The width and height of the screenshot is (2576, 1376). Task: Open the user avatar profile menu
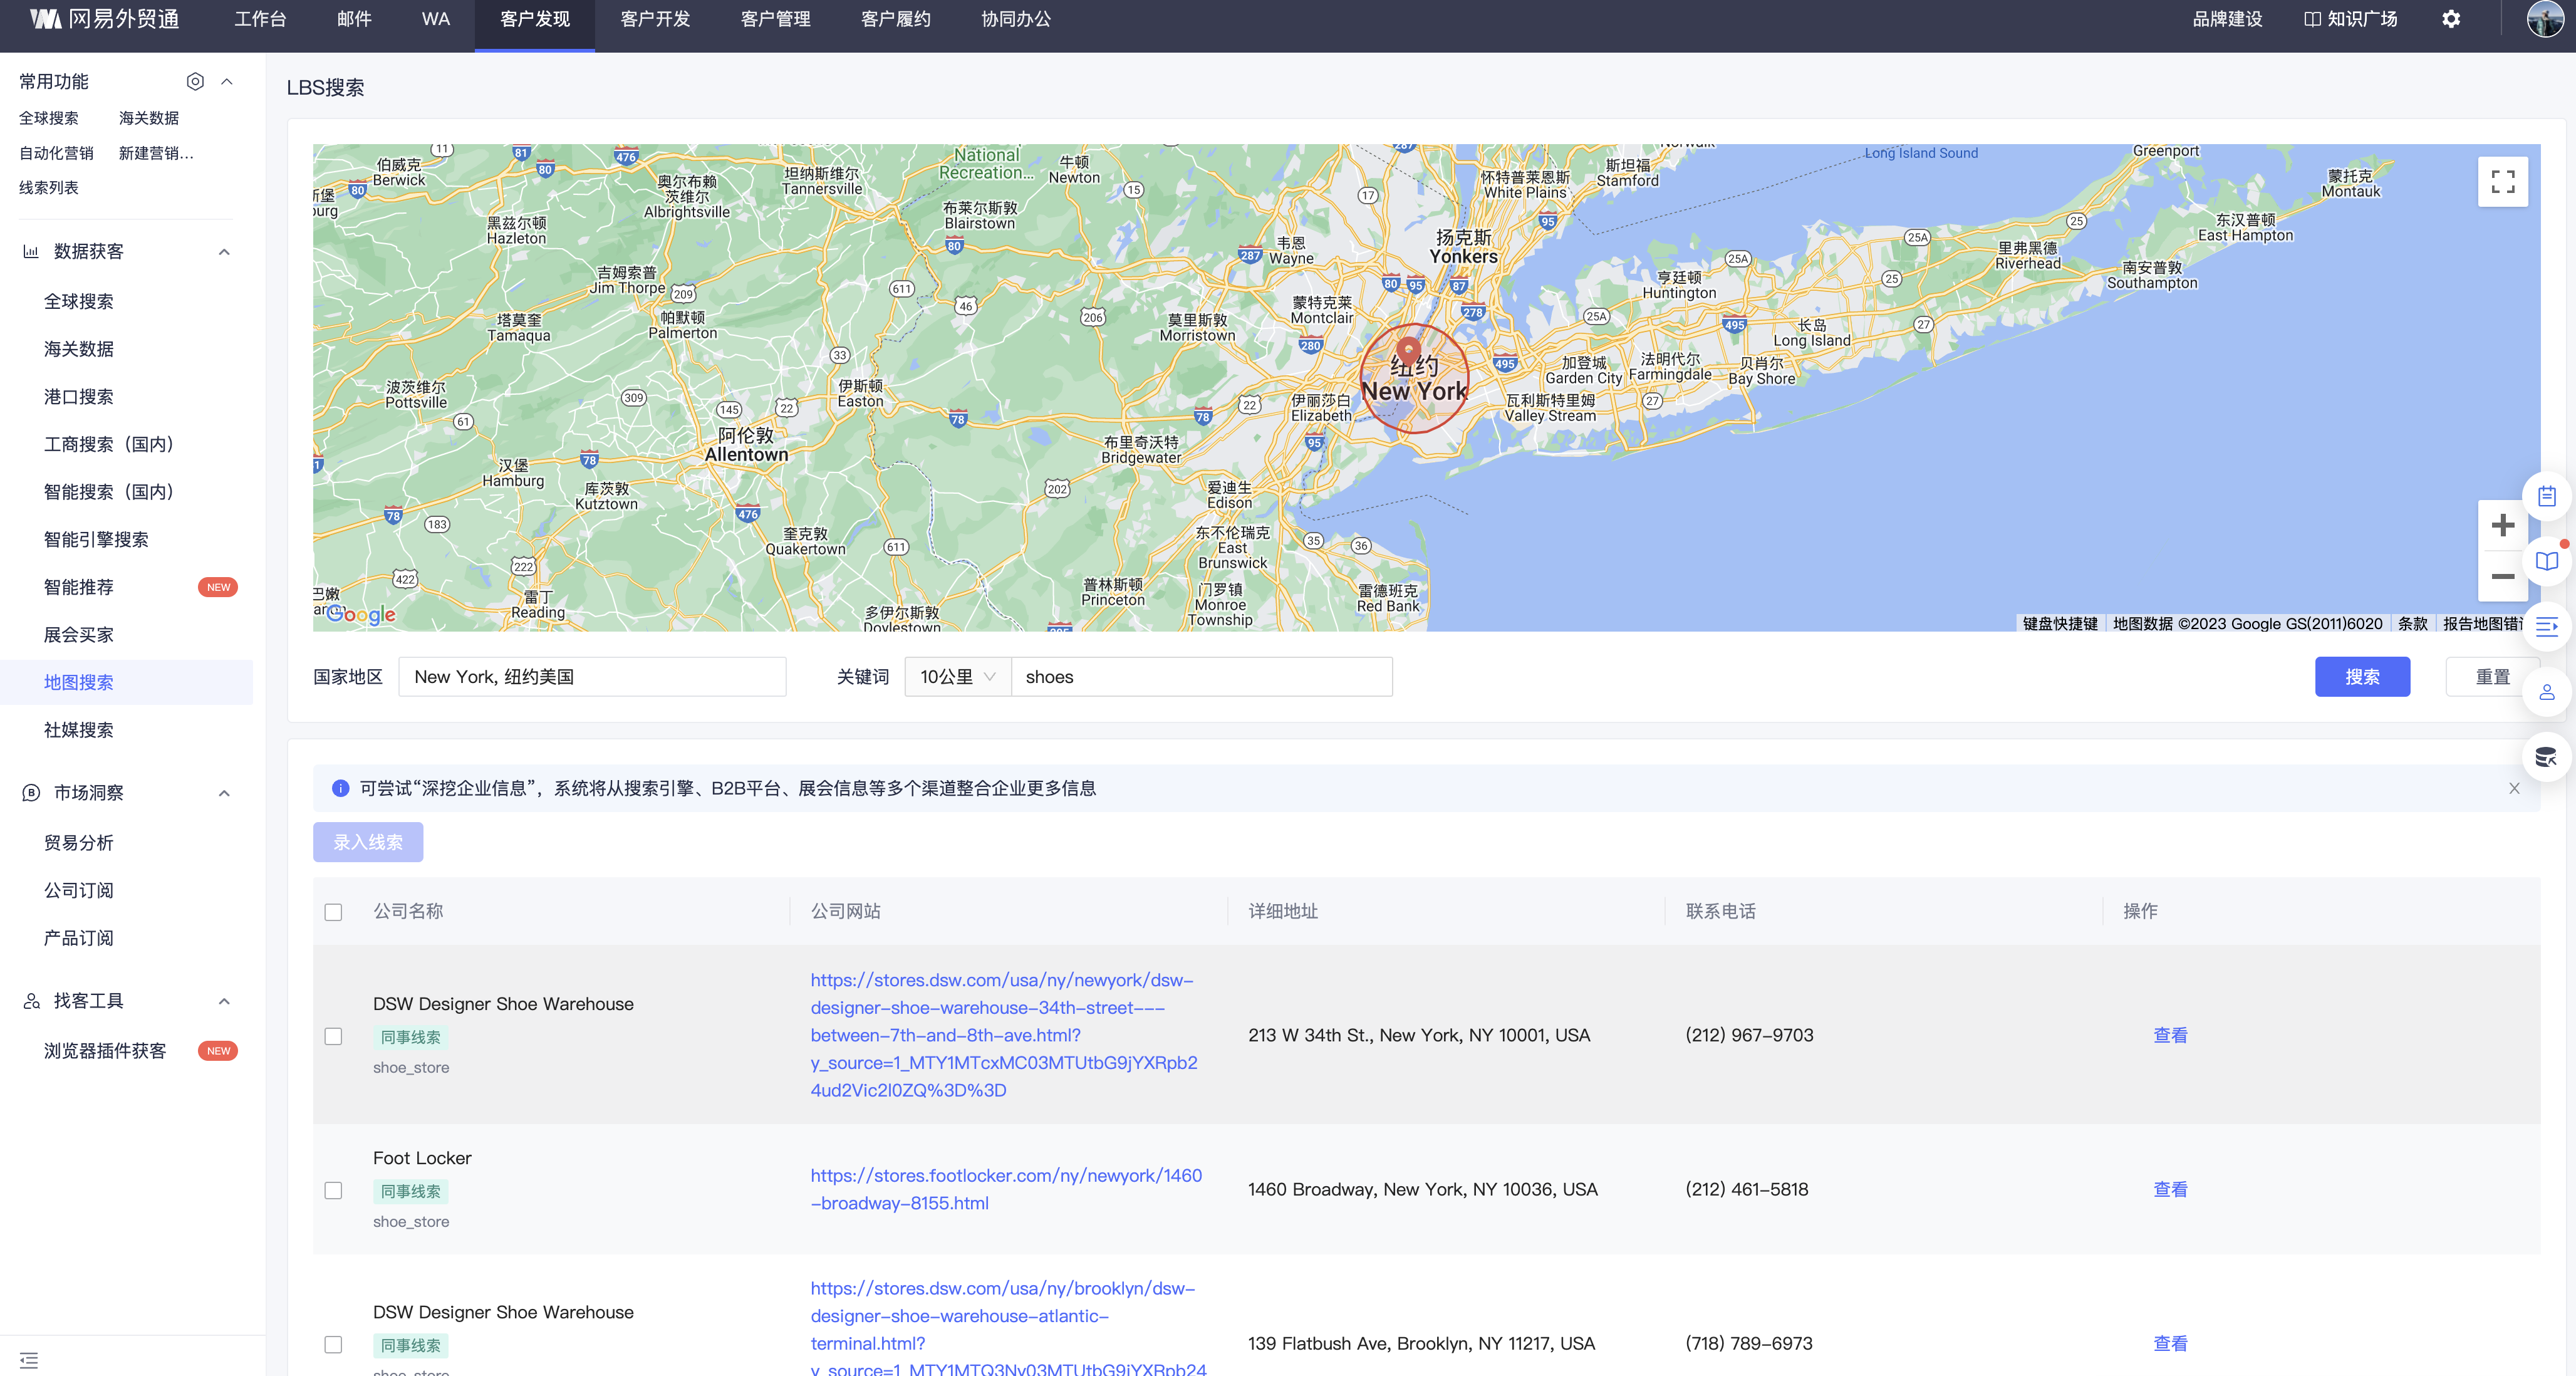coord(2544,19)
